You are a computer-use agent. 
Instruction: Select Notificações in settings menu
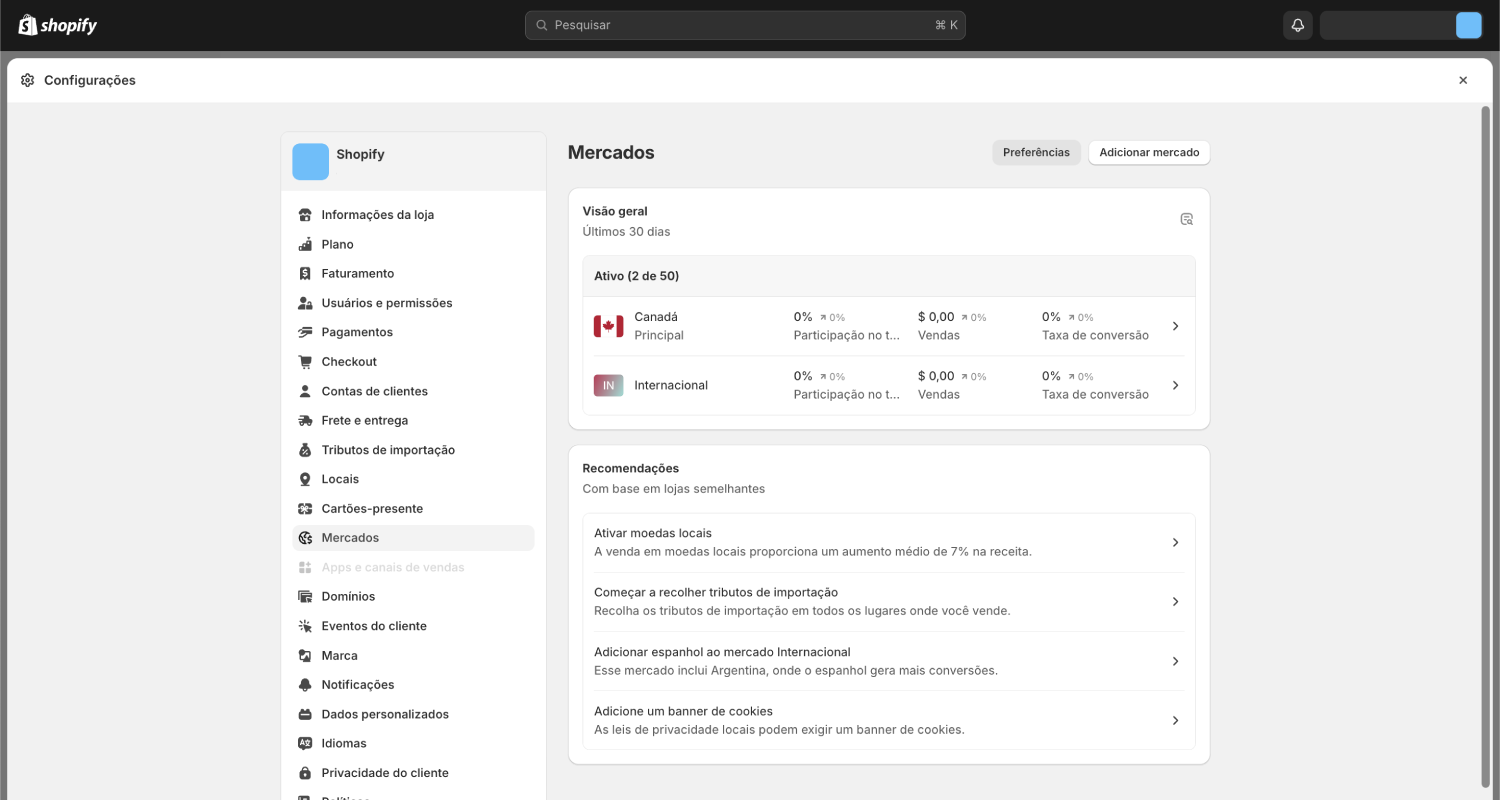coord(413,685)
